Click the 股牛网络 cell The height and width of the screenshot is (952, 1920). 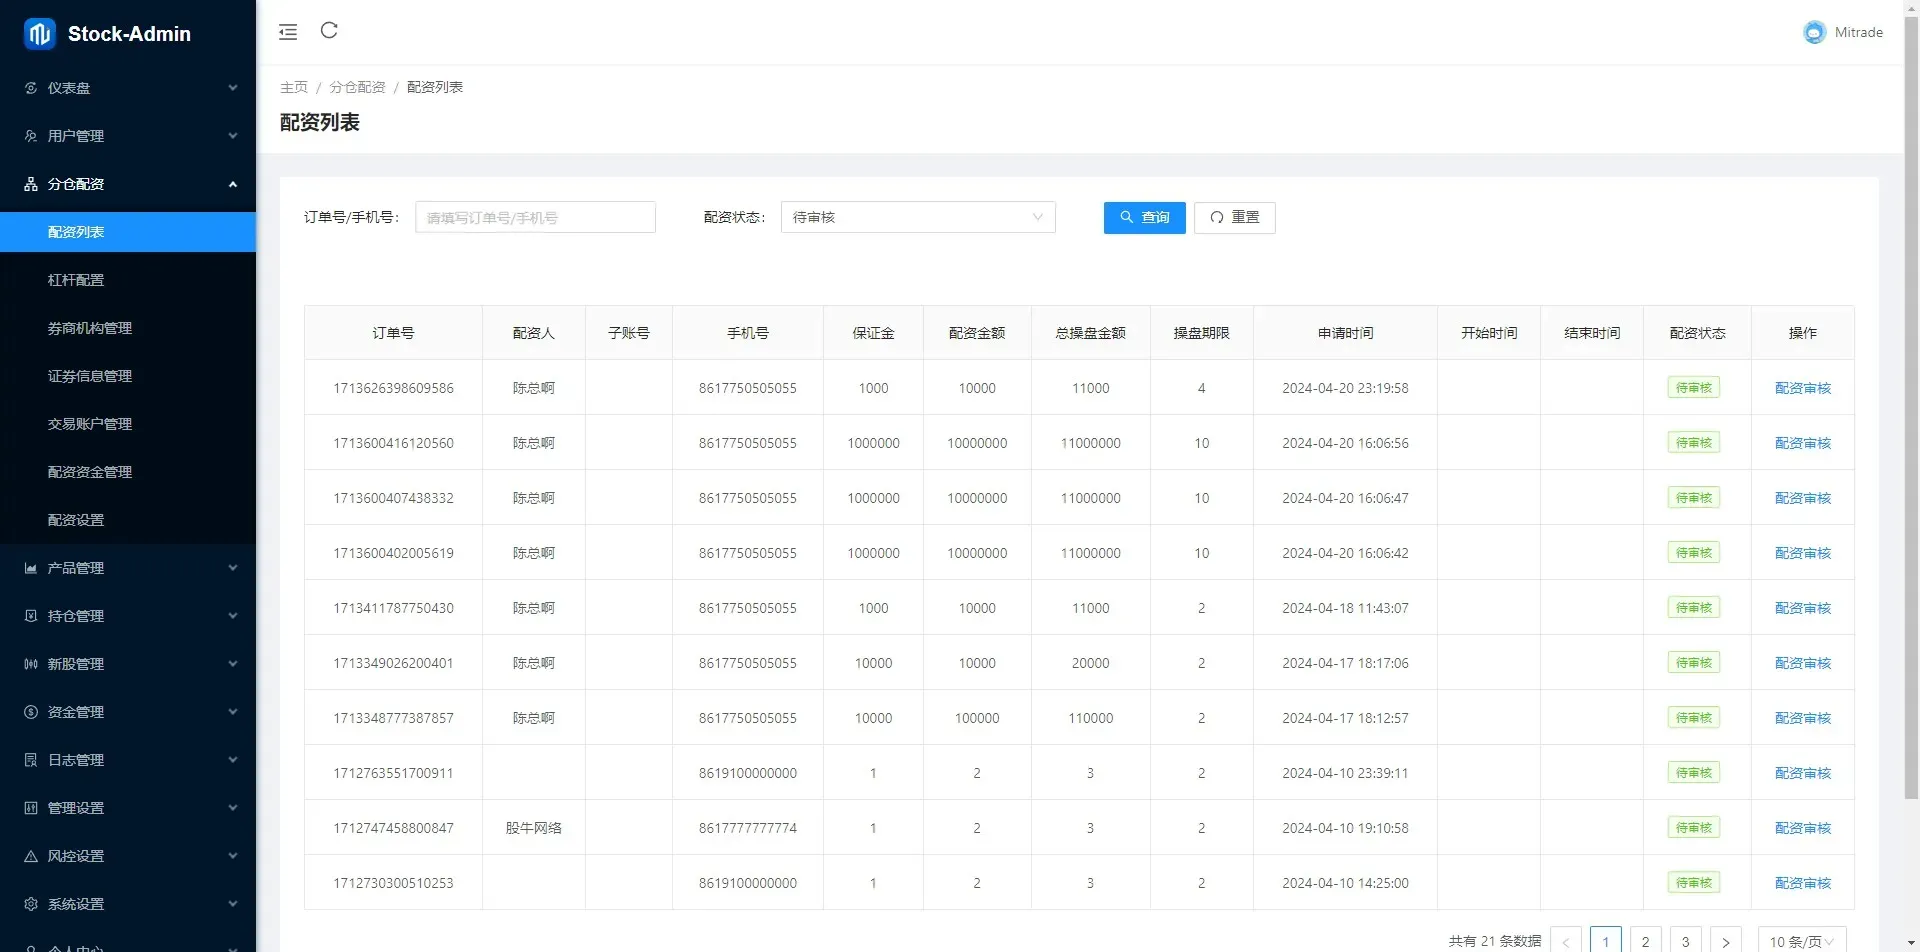[533, 828]
